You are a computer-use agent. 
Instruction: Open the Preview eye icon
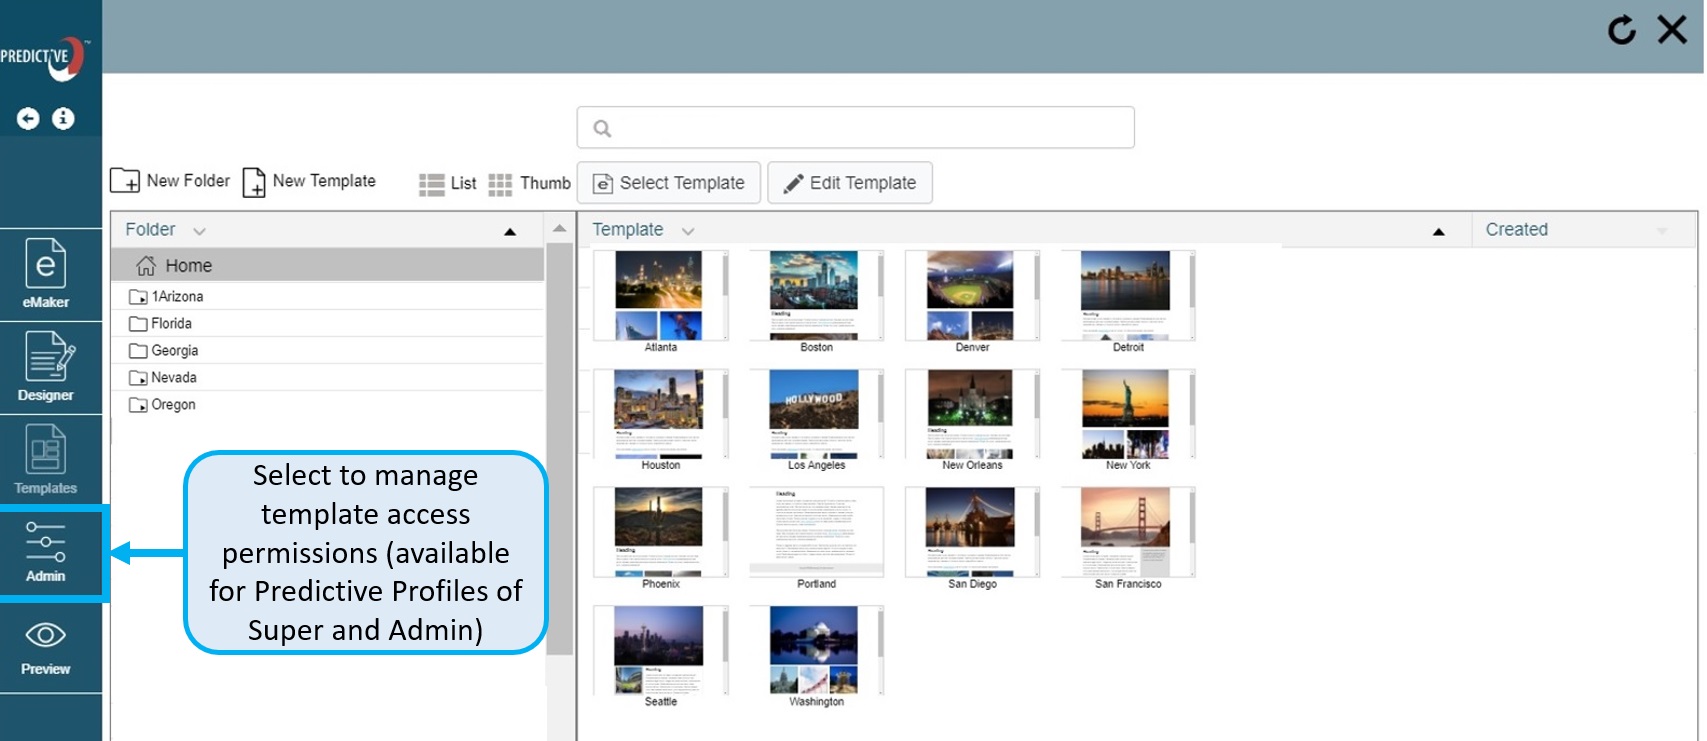coord(46,646)
